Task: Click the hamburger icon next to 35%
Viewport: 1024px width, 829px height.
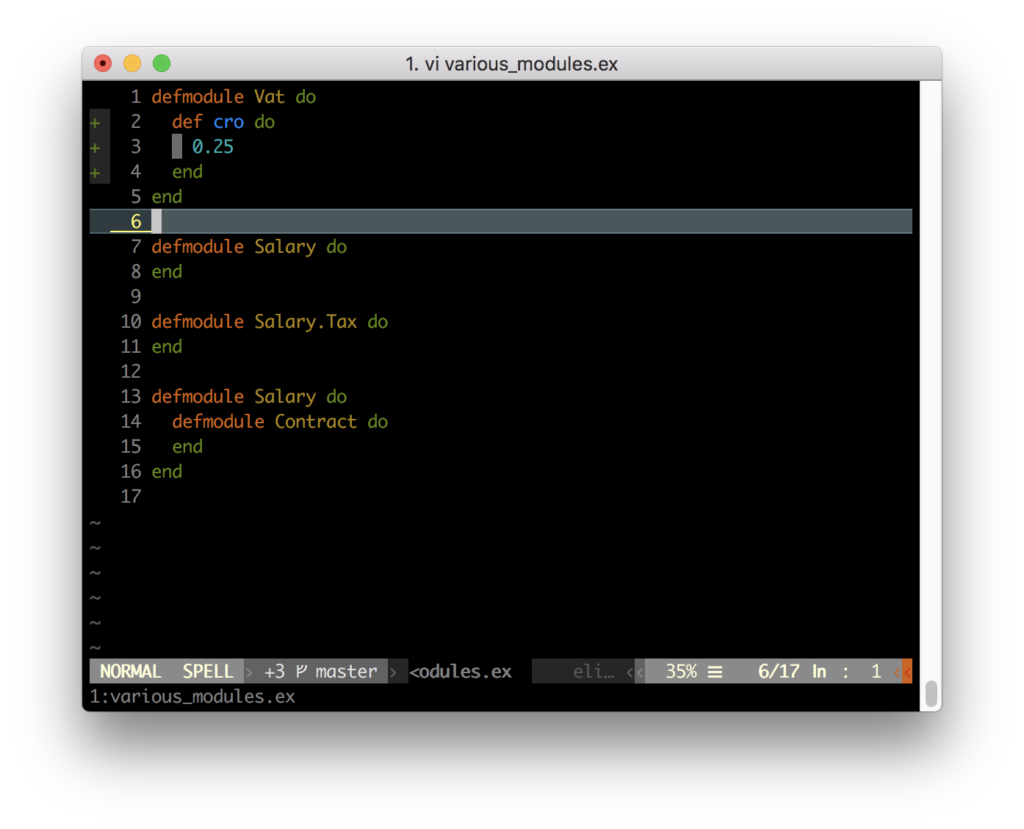Action: tap(717, 671)
